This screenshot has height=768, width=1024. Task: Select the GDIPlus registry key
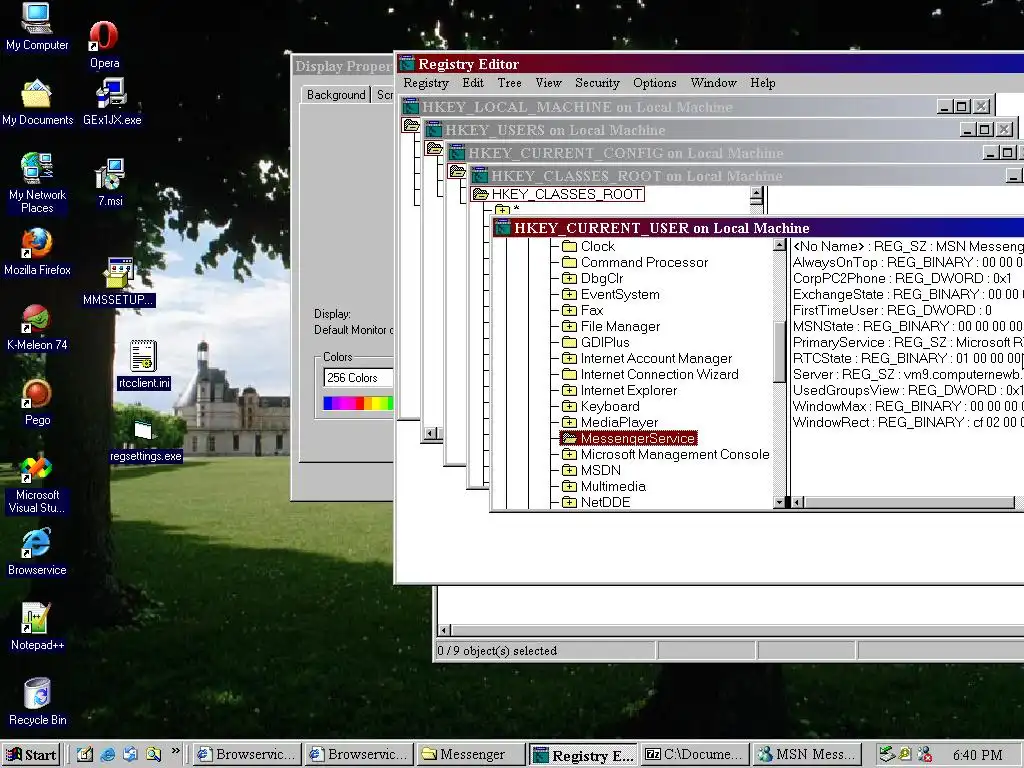605,342
